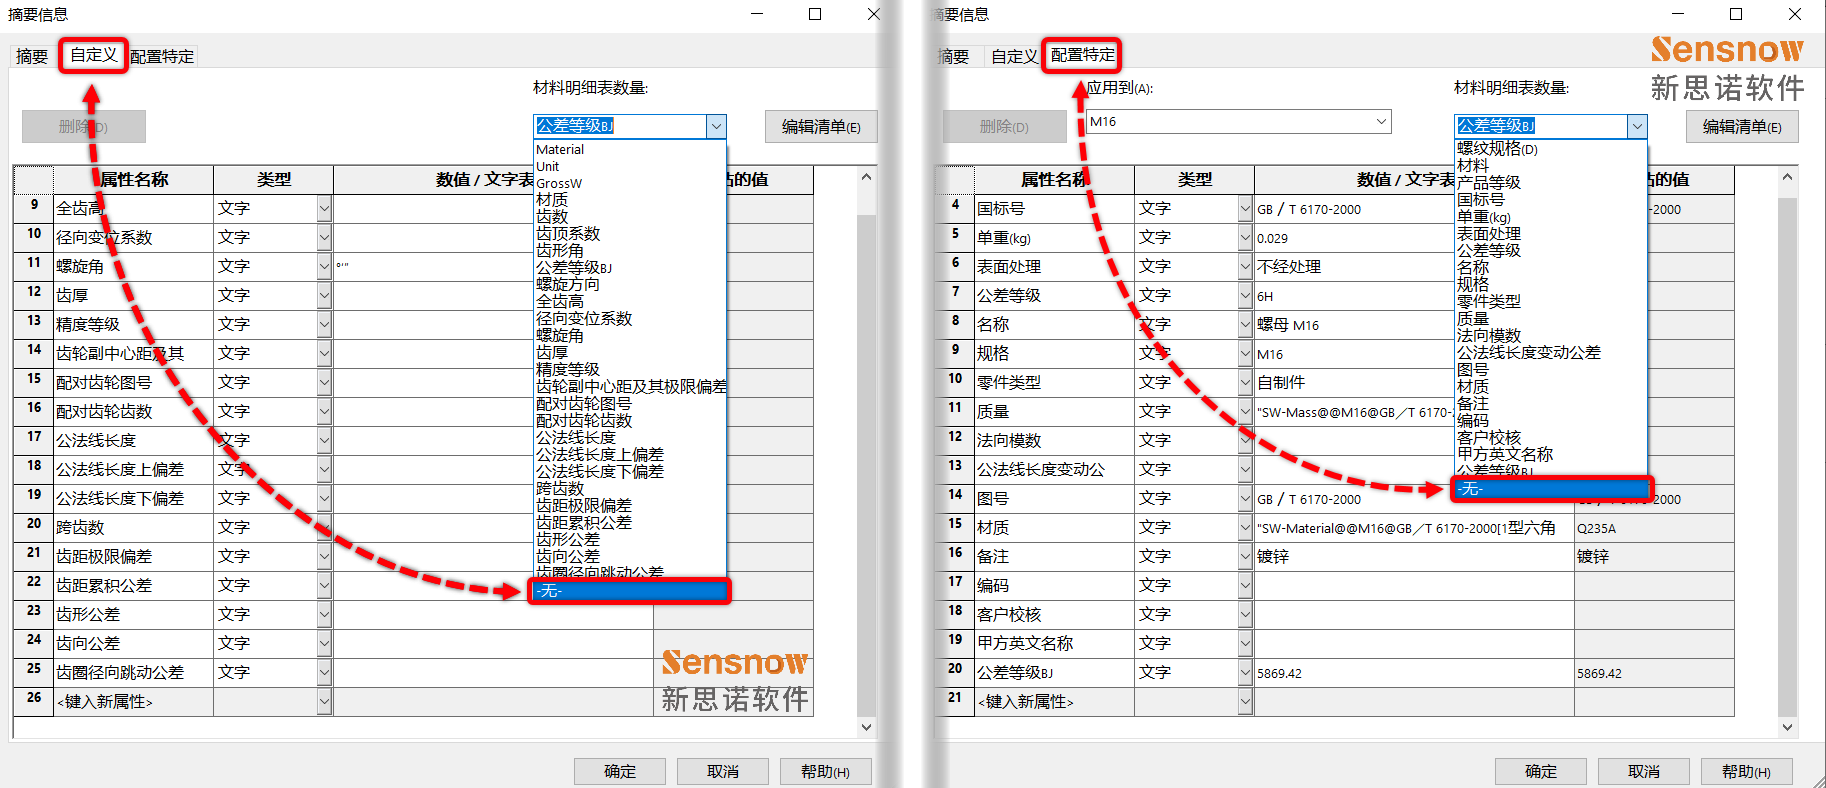This screenshot has height=788, width=1826.
Task: Open type dropdown for 齿厚 row
Action: (324, 296)
